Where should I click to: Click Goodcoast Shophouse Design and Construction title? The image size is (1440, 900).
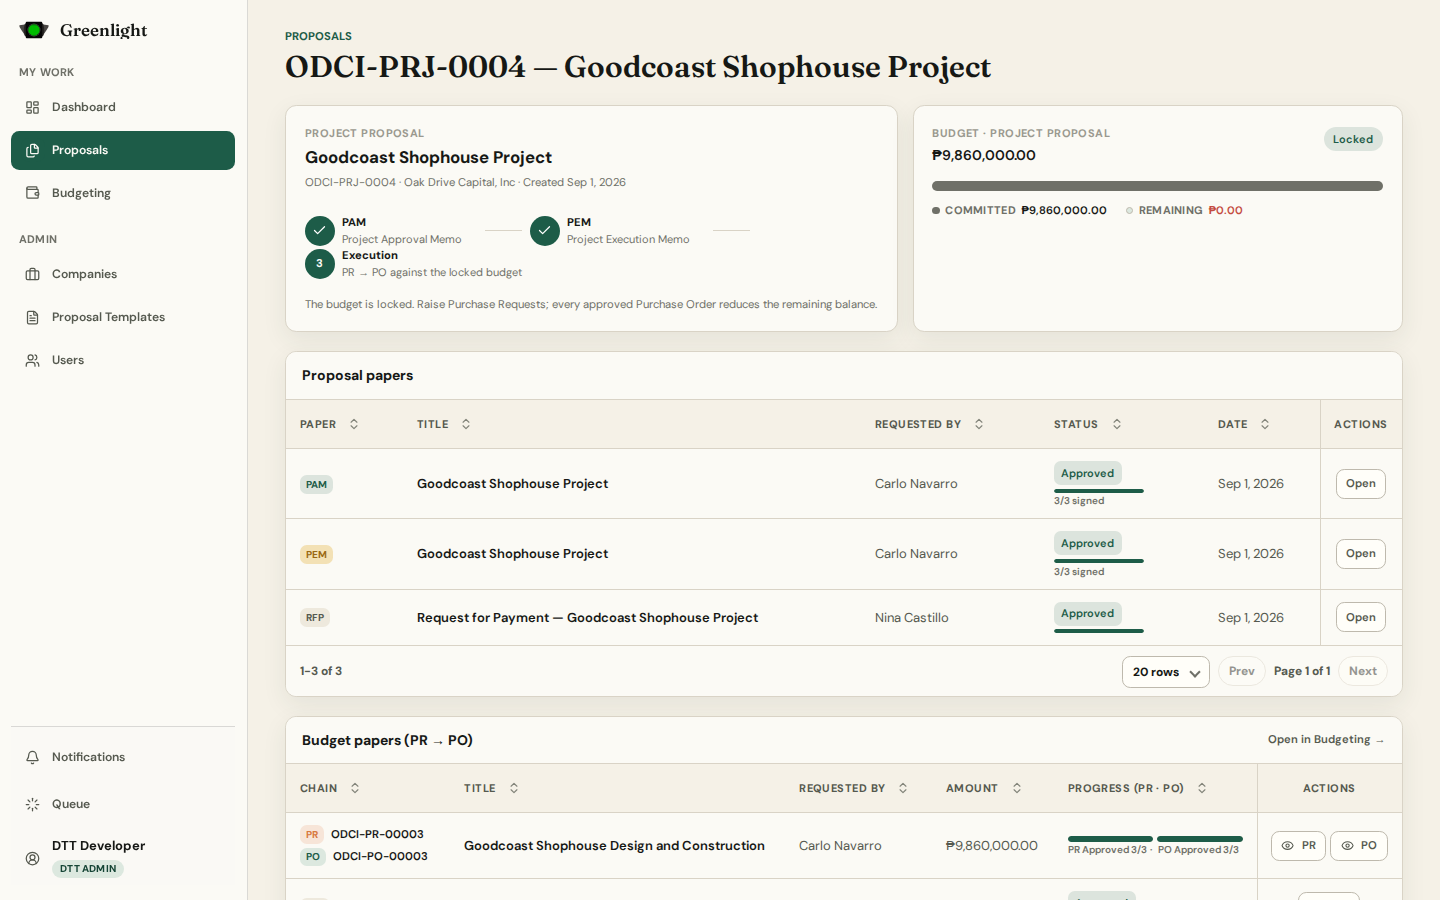tap(614, 846)
